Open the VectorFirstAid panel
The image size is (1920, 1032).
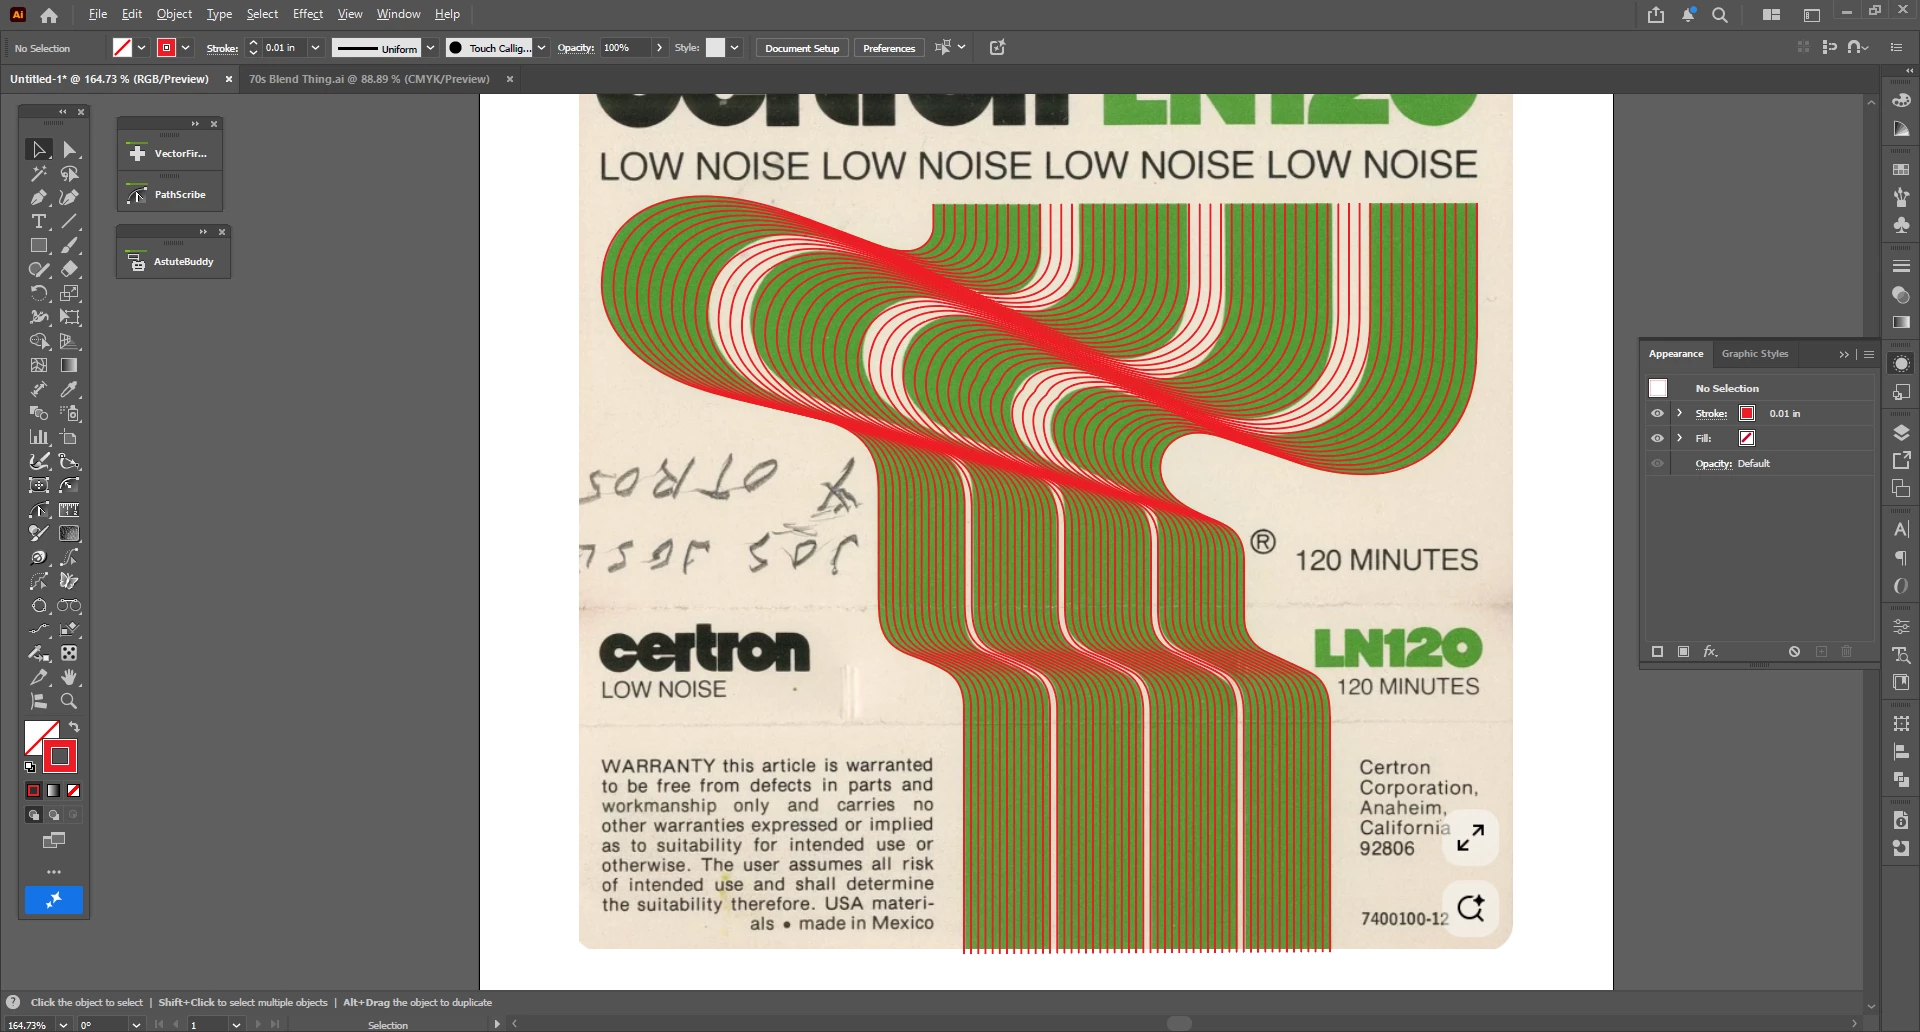169,153
